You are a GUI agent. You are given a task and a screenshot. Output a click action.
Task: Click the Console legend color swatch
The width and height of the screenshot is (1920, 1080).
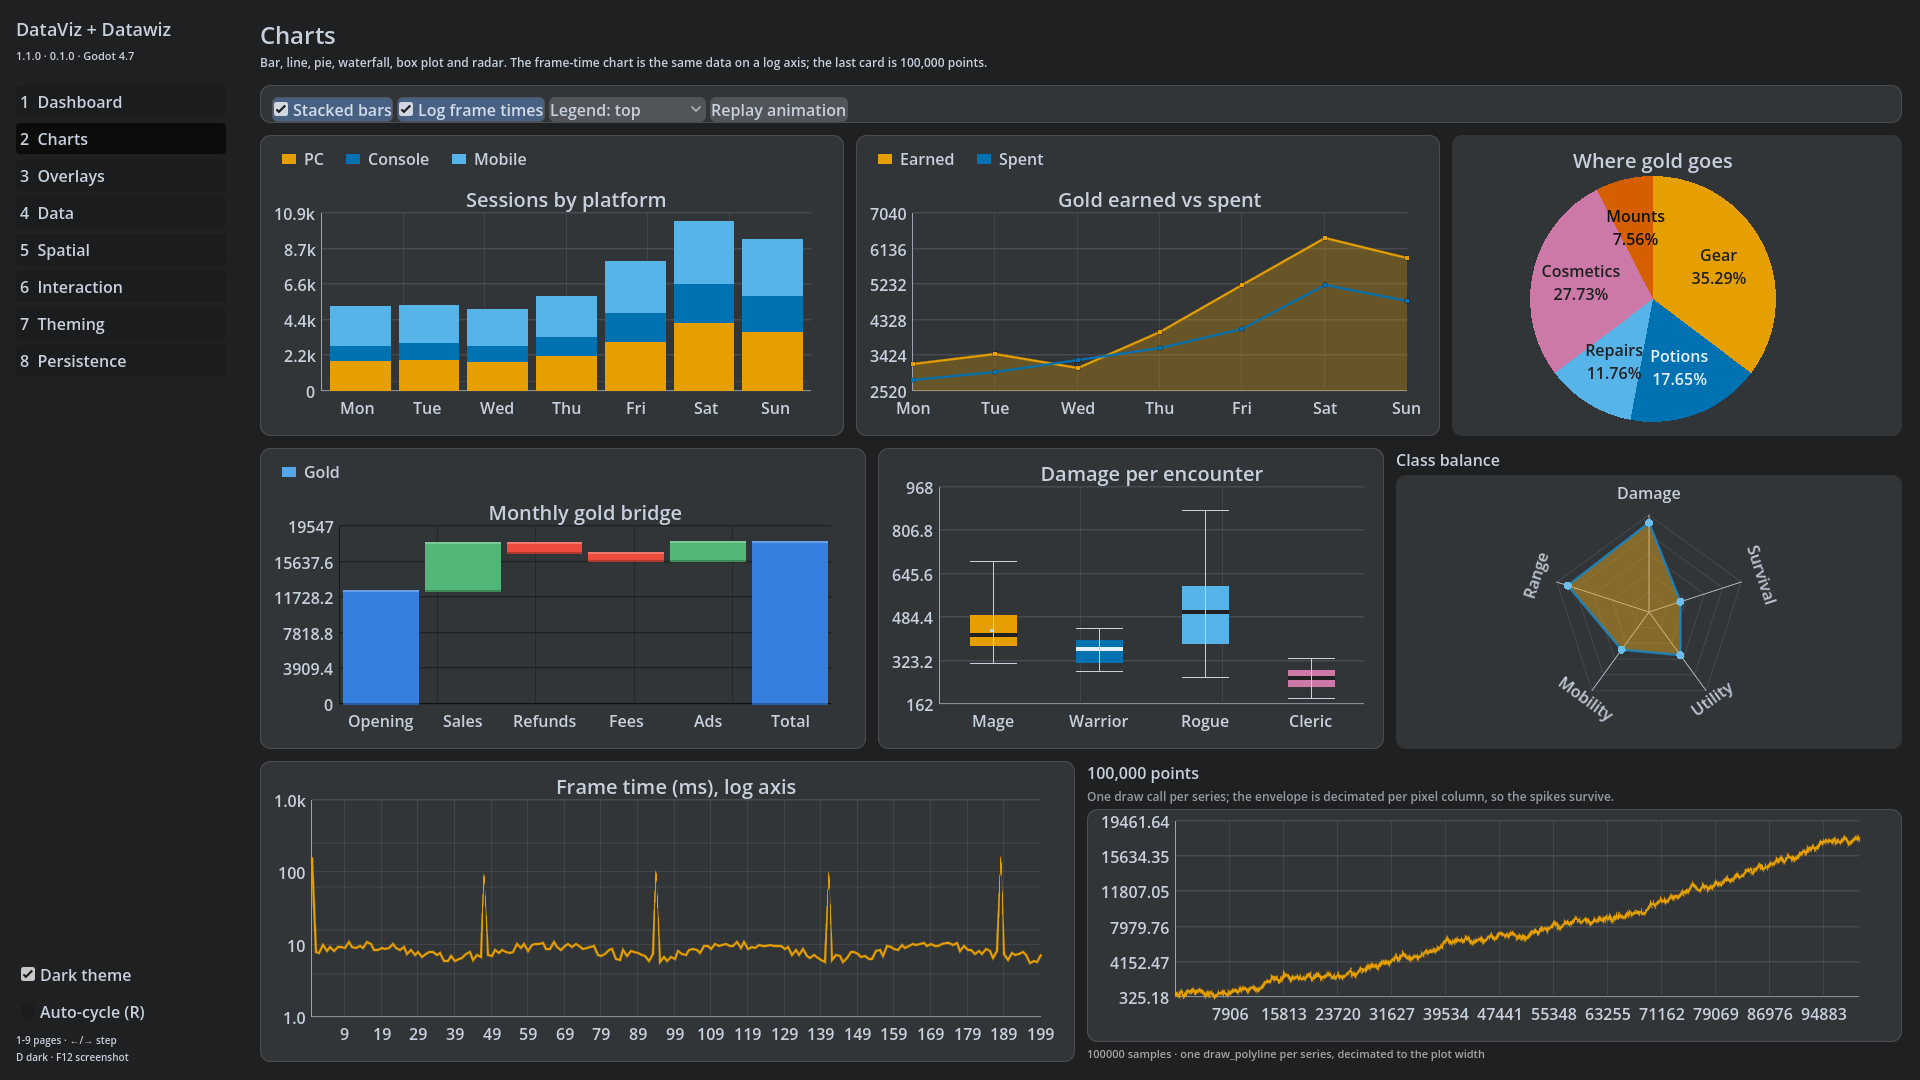(353, 159)
